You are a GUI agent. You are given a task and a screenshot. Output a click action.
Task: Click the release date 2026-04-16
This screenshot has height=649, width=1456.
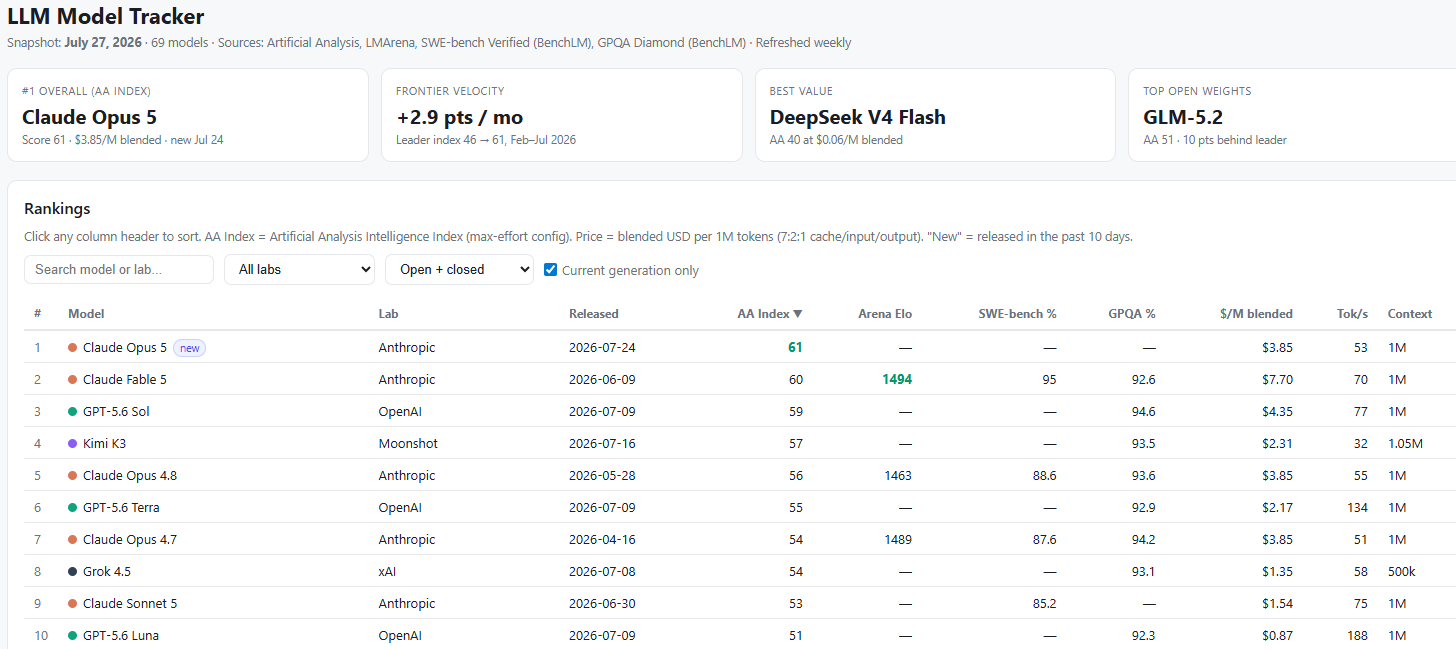tap(602, 539)
